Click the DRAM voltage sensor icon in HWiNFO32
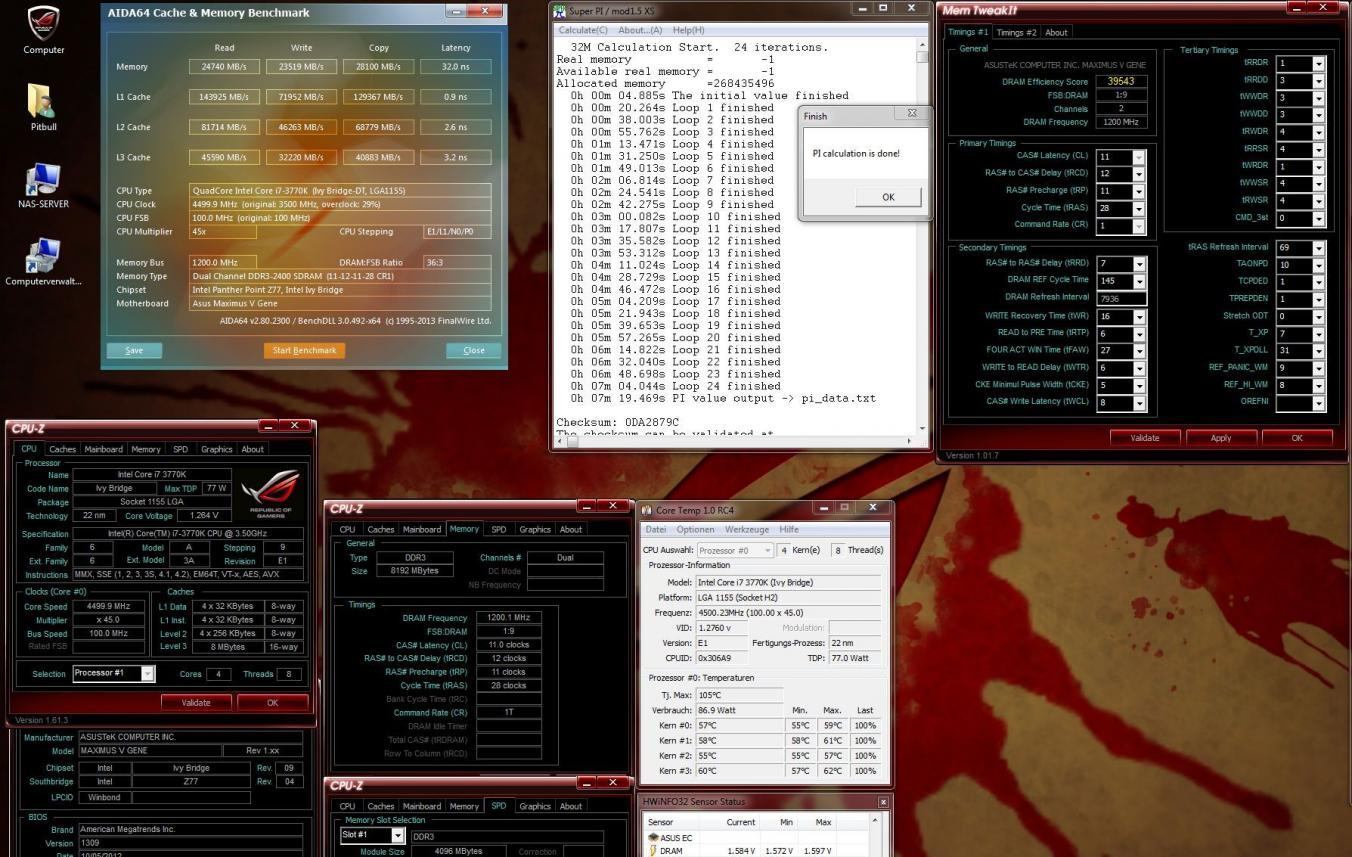 654,851
